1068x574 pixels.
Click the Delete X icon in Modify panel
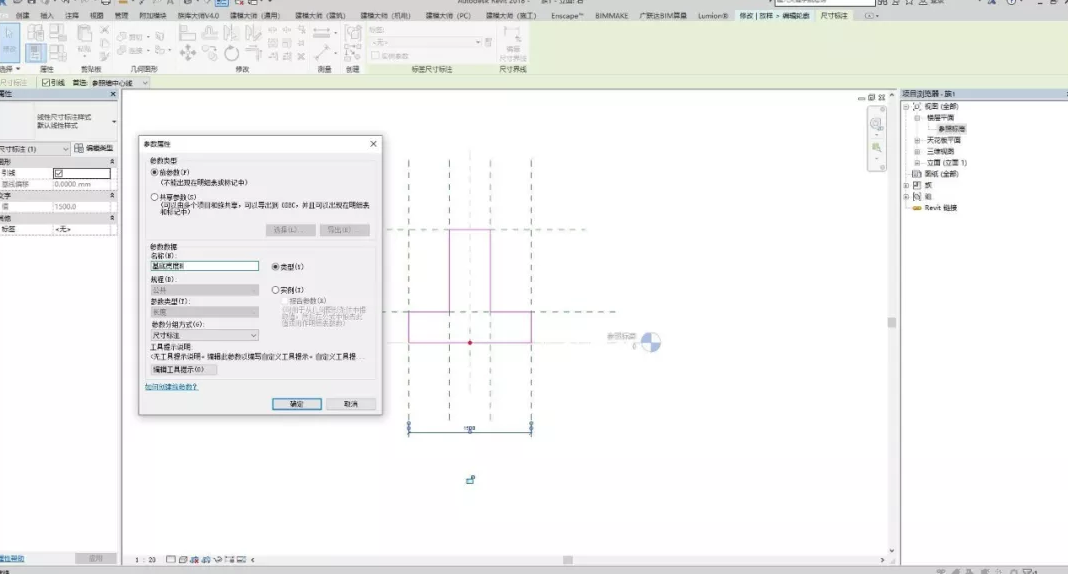click(301, 57)
